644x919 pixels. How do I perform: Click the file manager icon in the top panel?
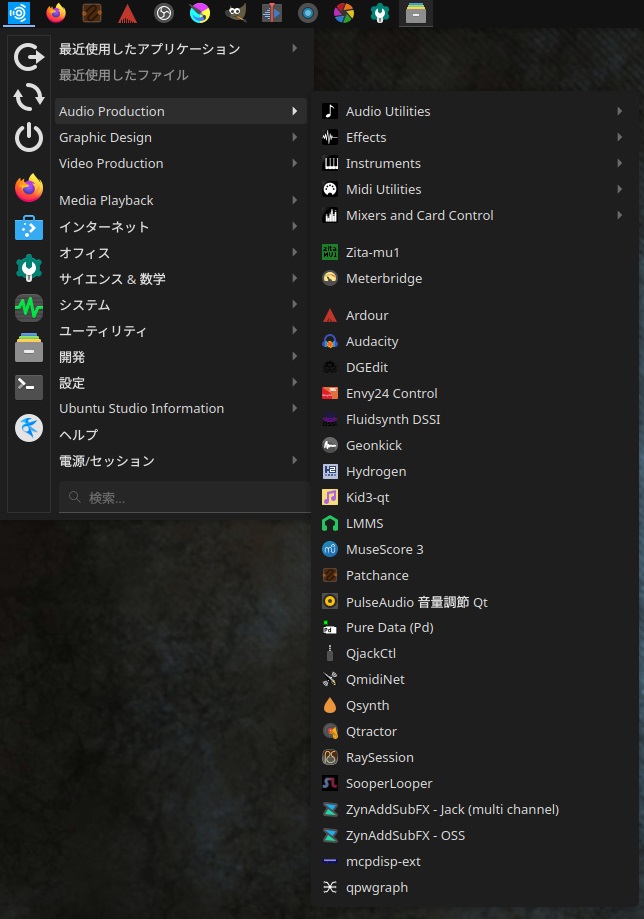pyautogui.click(x=416, y=13)
